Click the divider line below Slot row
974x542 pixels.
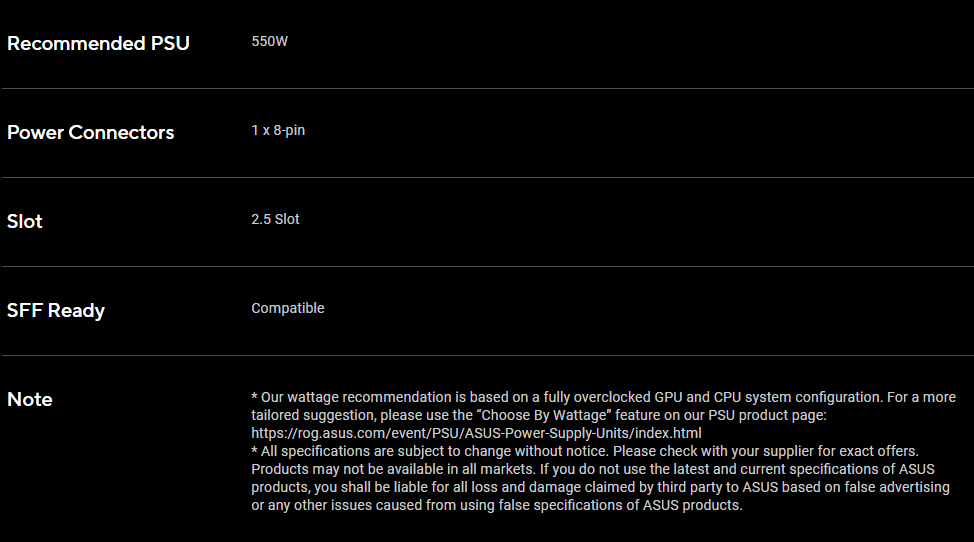[488, 266]
